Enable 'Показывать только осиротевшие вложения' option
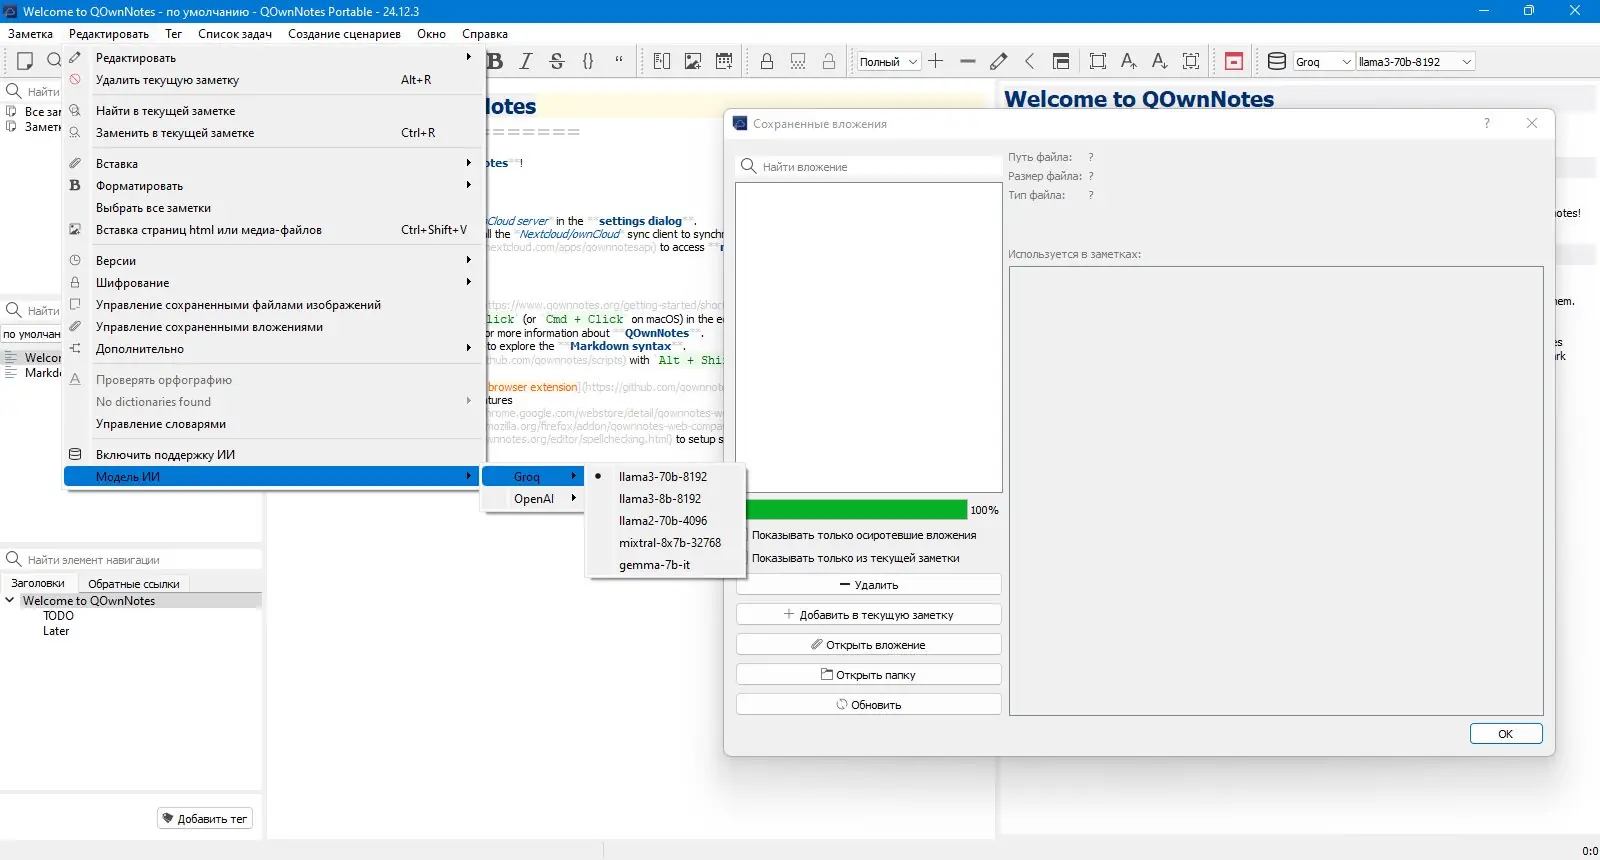Viewport: 1600px width, 860px height. pyautogui.click(x=863, y=536)
